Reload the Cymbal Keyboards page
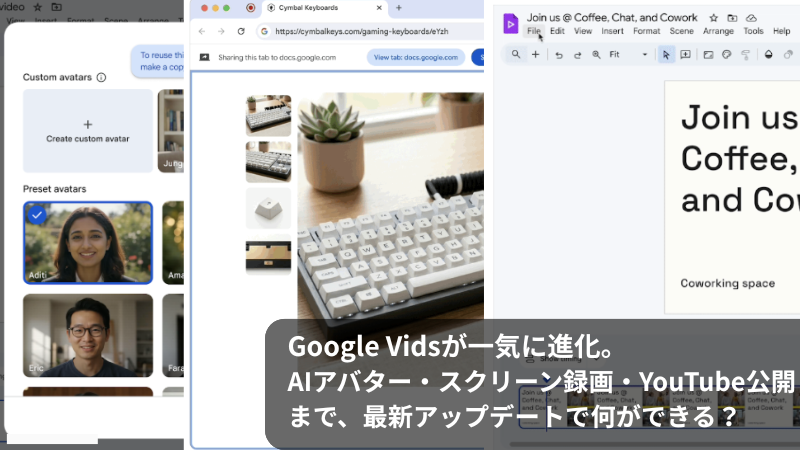This screenshot has width=800, height=450. (240, 31)
